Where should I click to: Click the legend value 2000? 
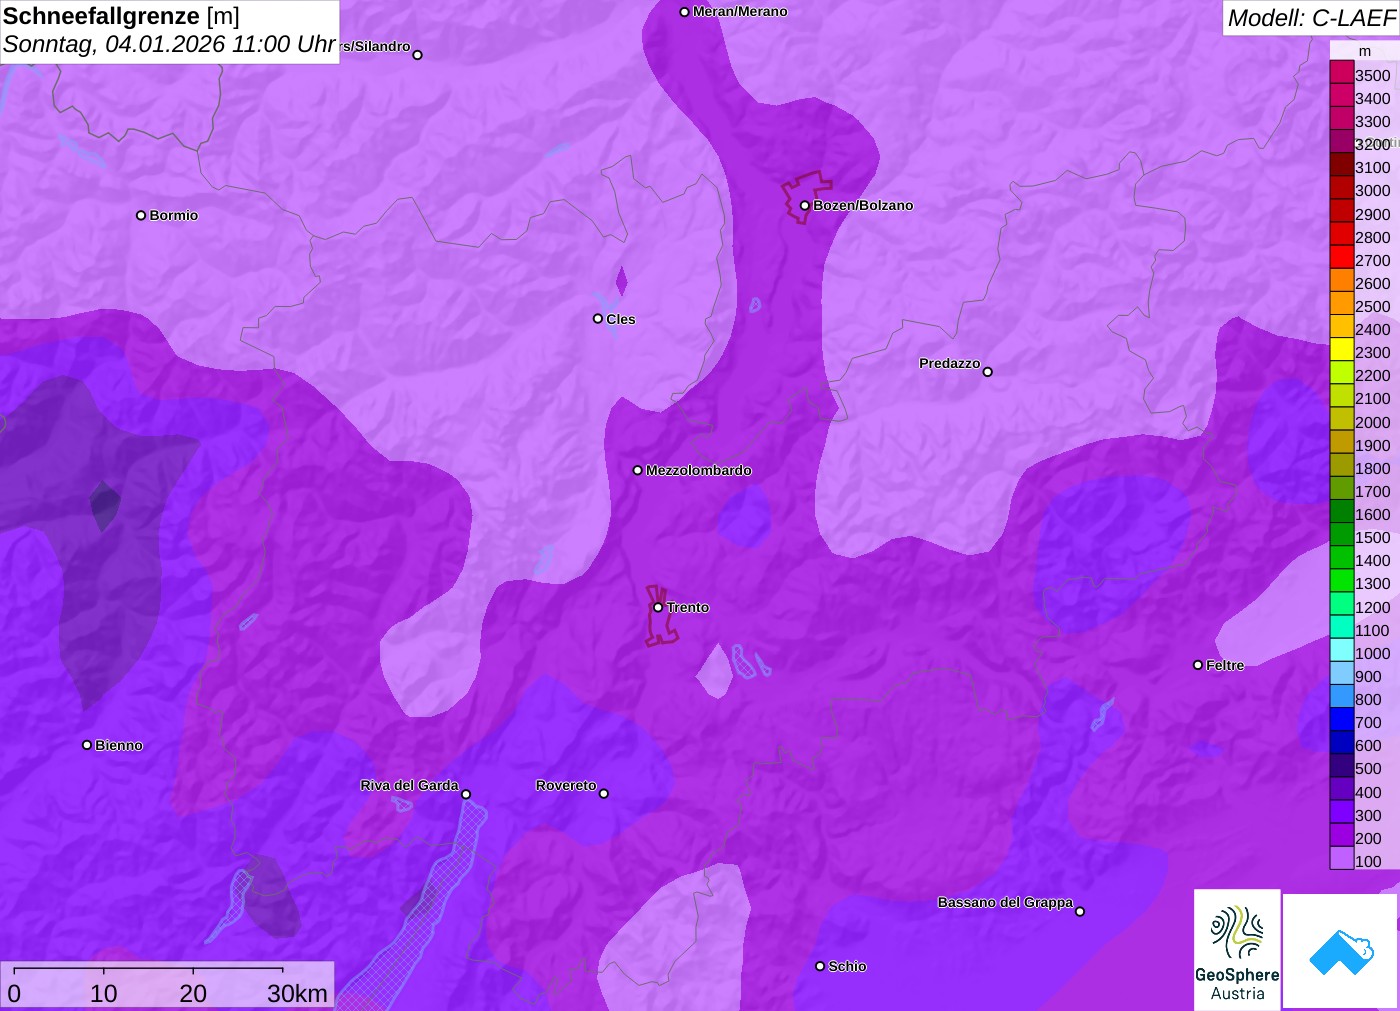pos(1373,422)
